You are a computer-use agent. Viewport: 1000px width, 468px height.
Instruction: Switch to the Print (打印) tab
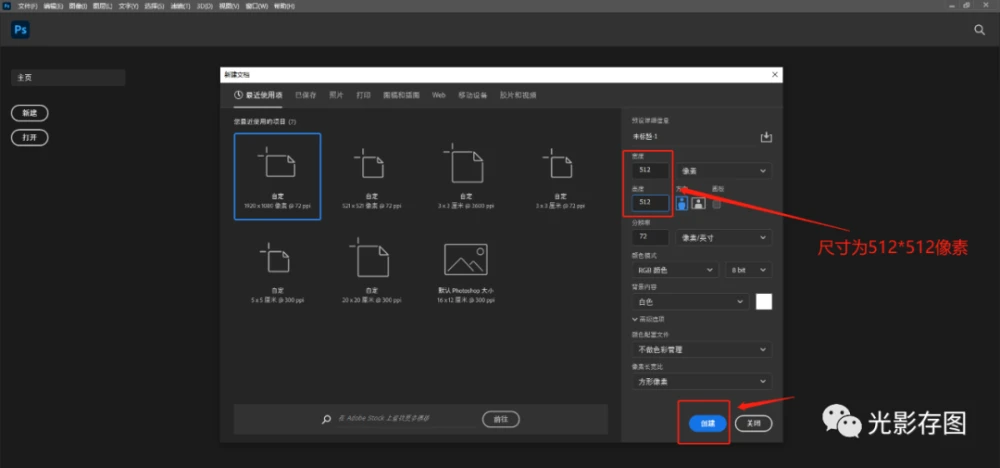pos(363,95)
